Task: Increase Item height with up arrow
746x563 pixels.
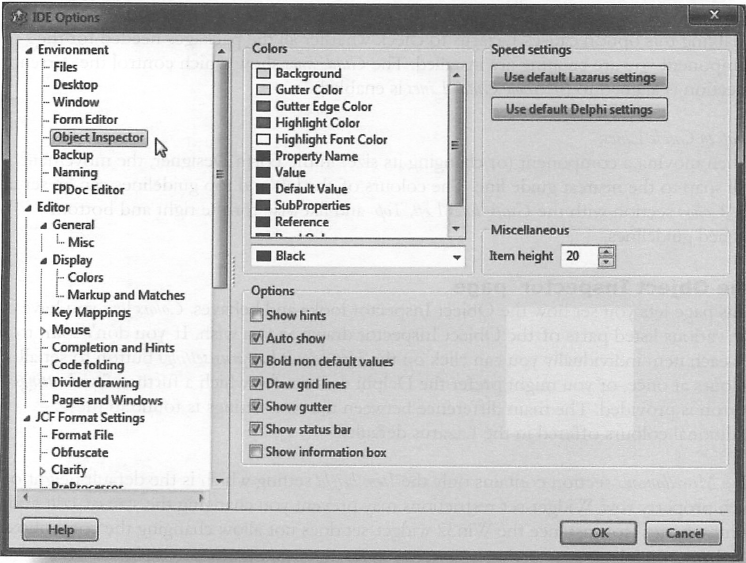Action: point(603,251)
